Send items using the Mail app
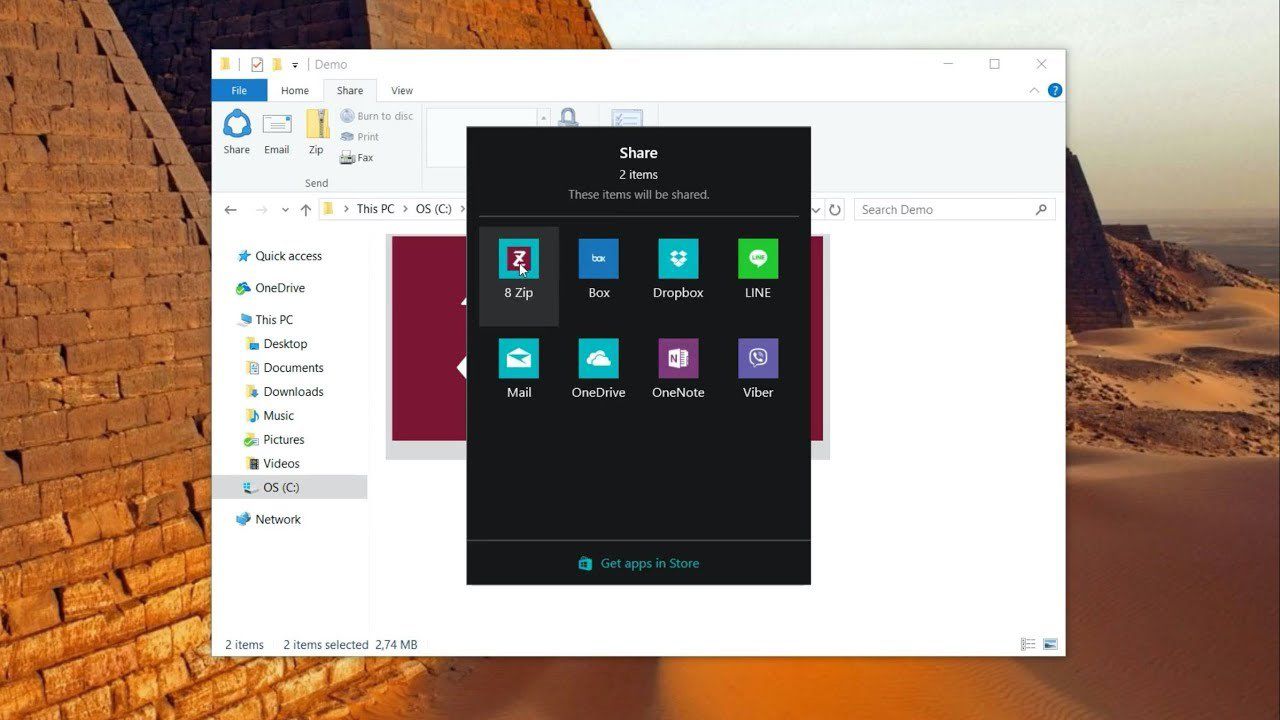The width and height of the screenshot is (1280, 720). [519, 370]
